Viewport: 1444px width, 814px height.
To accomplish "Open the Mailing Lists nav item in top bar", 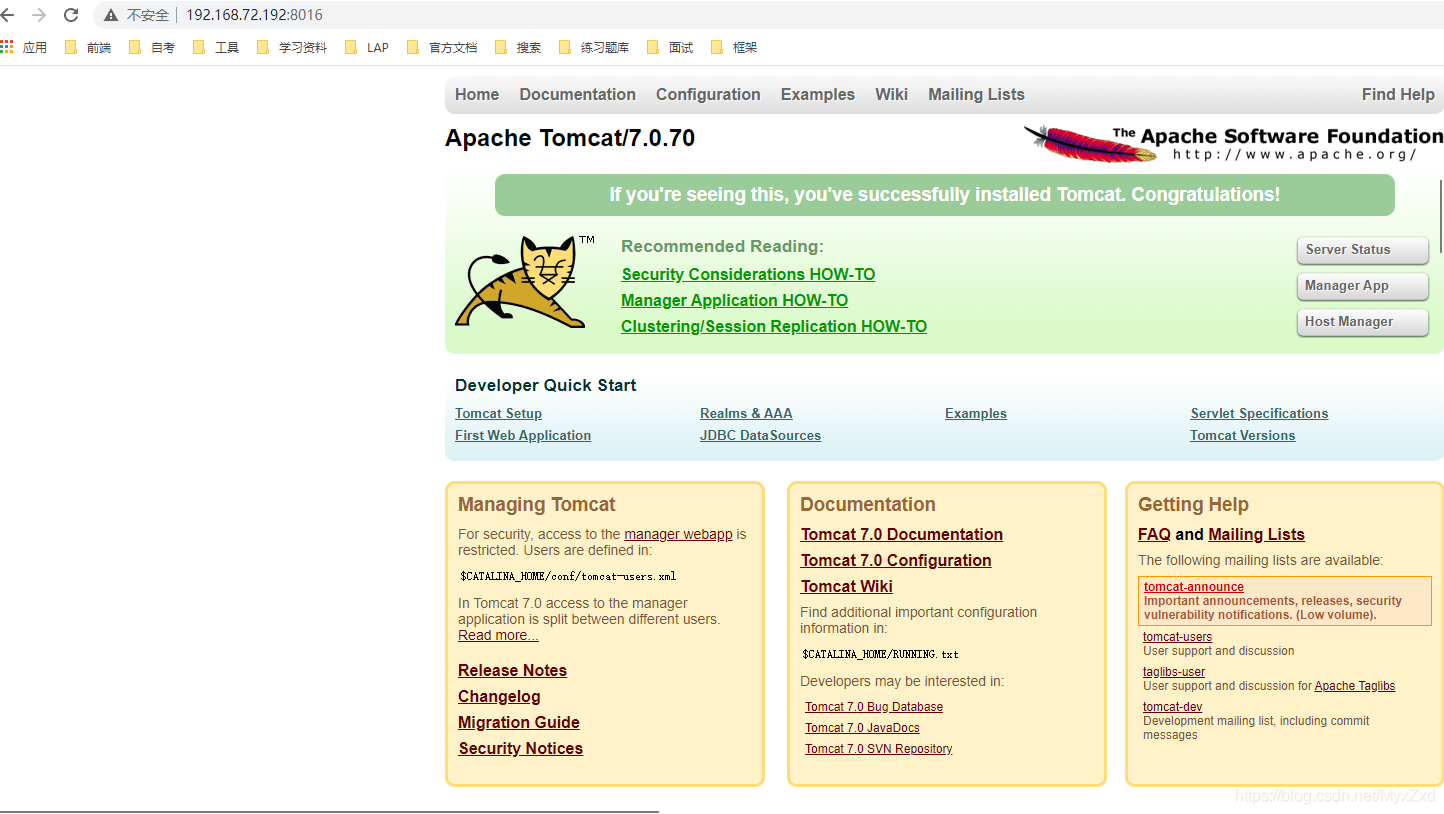I will (x=976, y=95).
